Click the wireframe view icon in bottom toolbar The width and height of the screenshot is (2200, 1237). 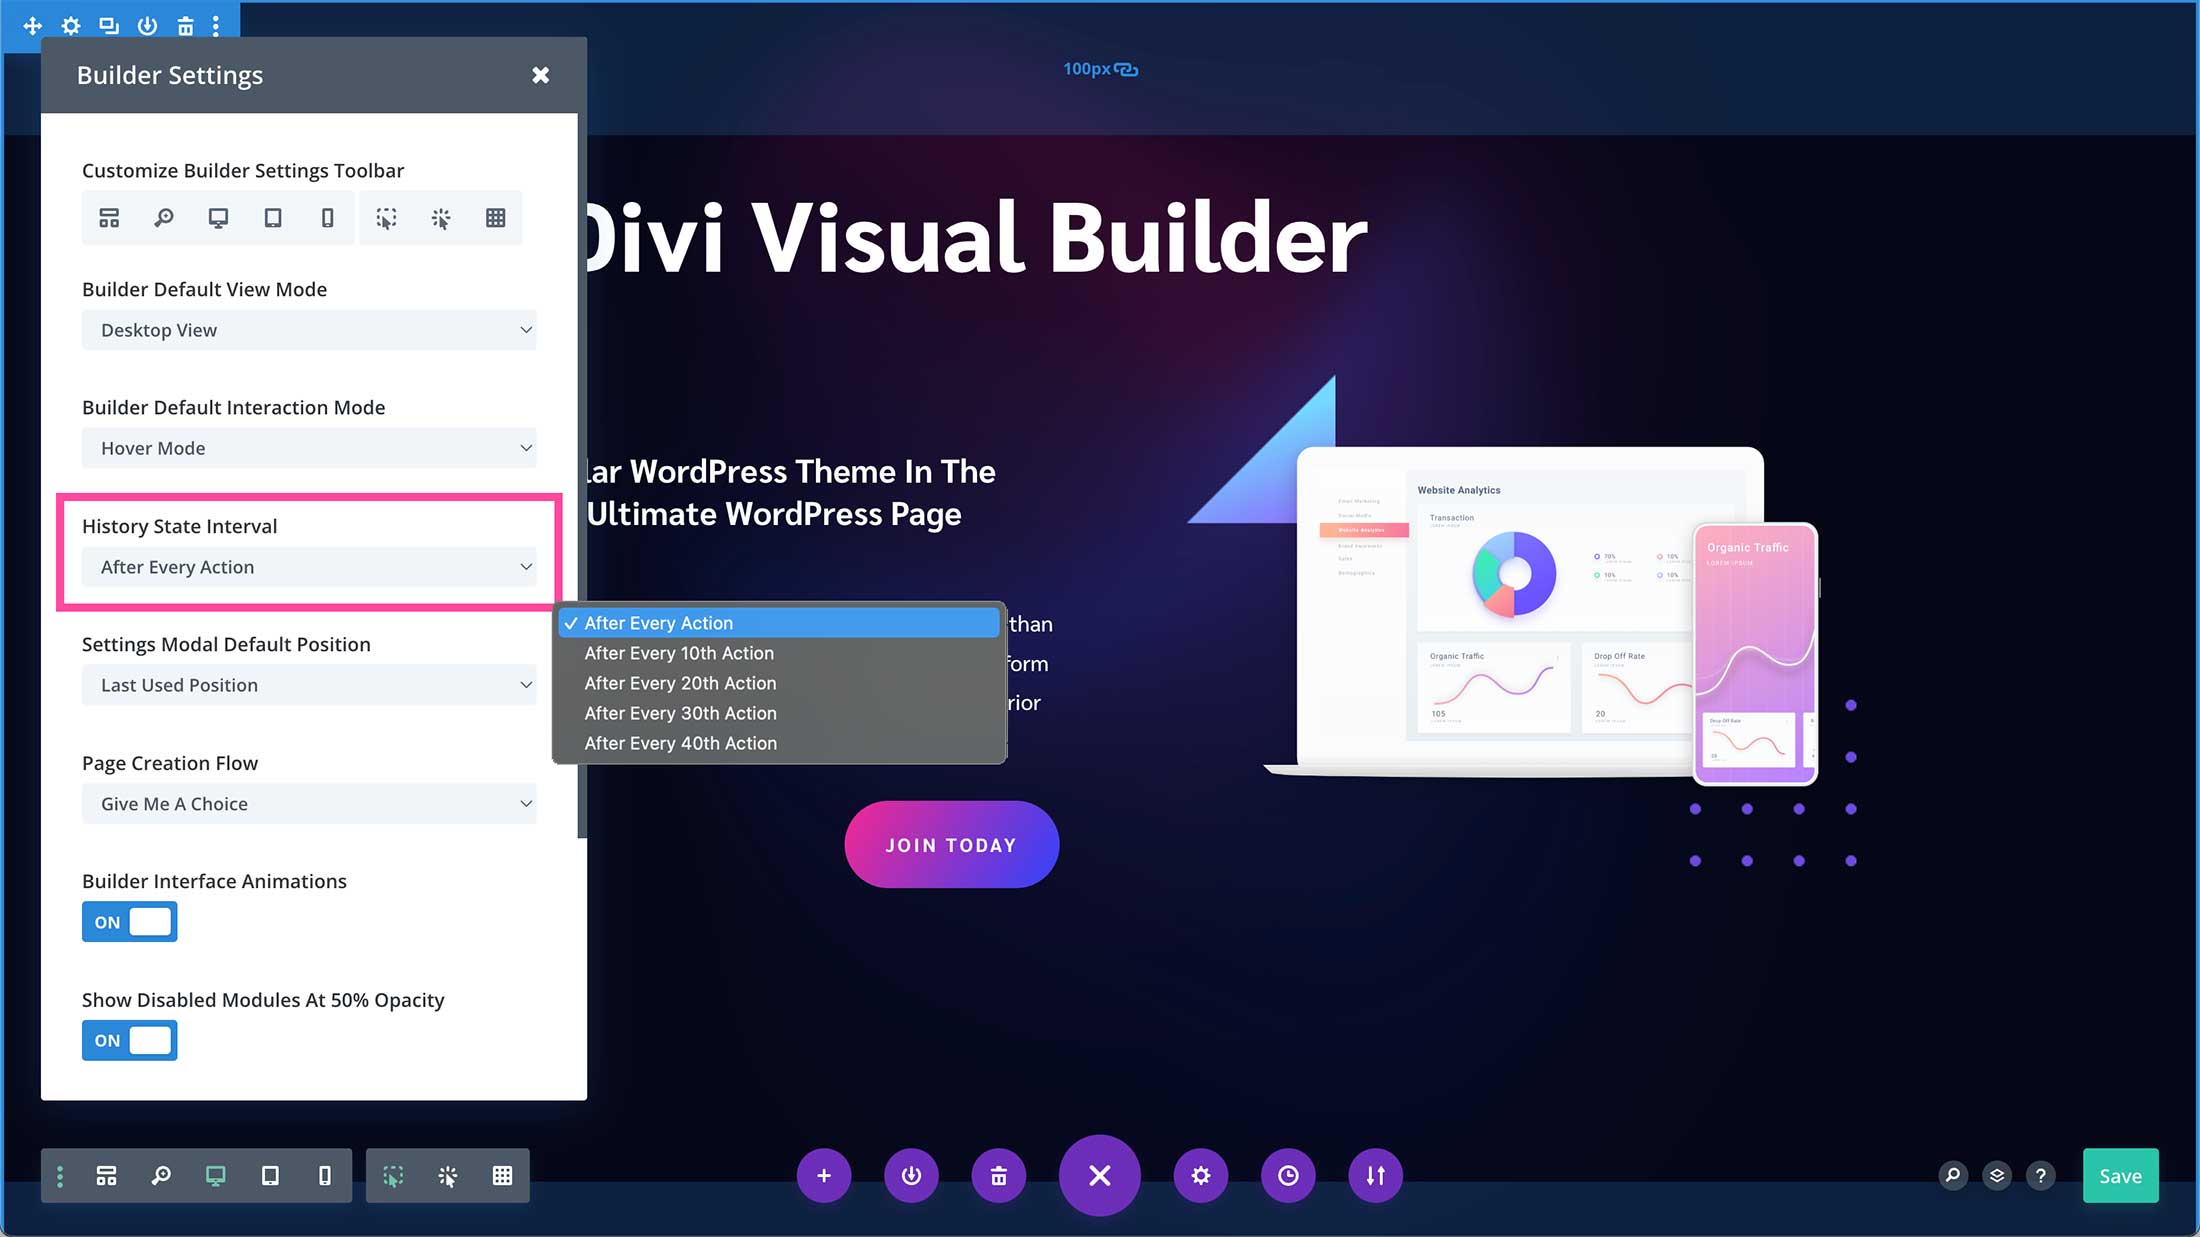click(106, 1175)
